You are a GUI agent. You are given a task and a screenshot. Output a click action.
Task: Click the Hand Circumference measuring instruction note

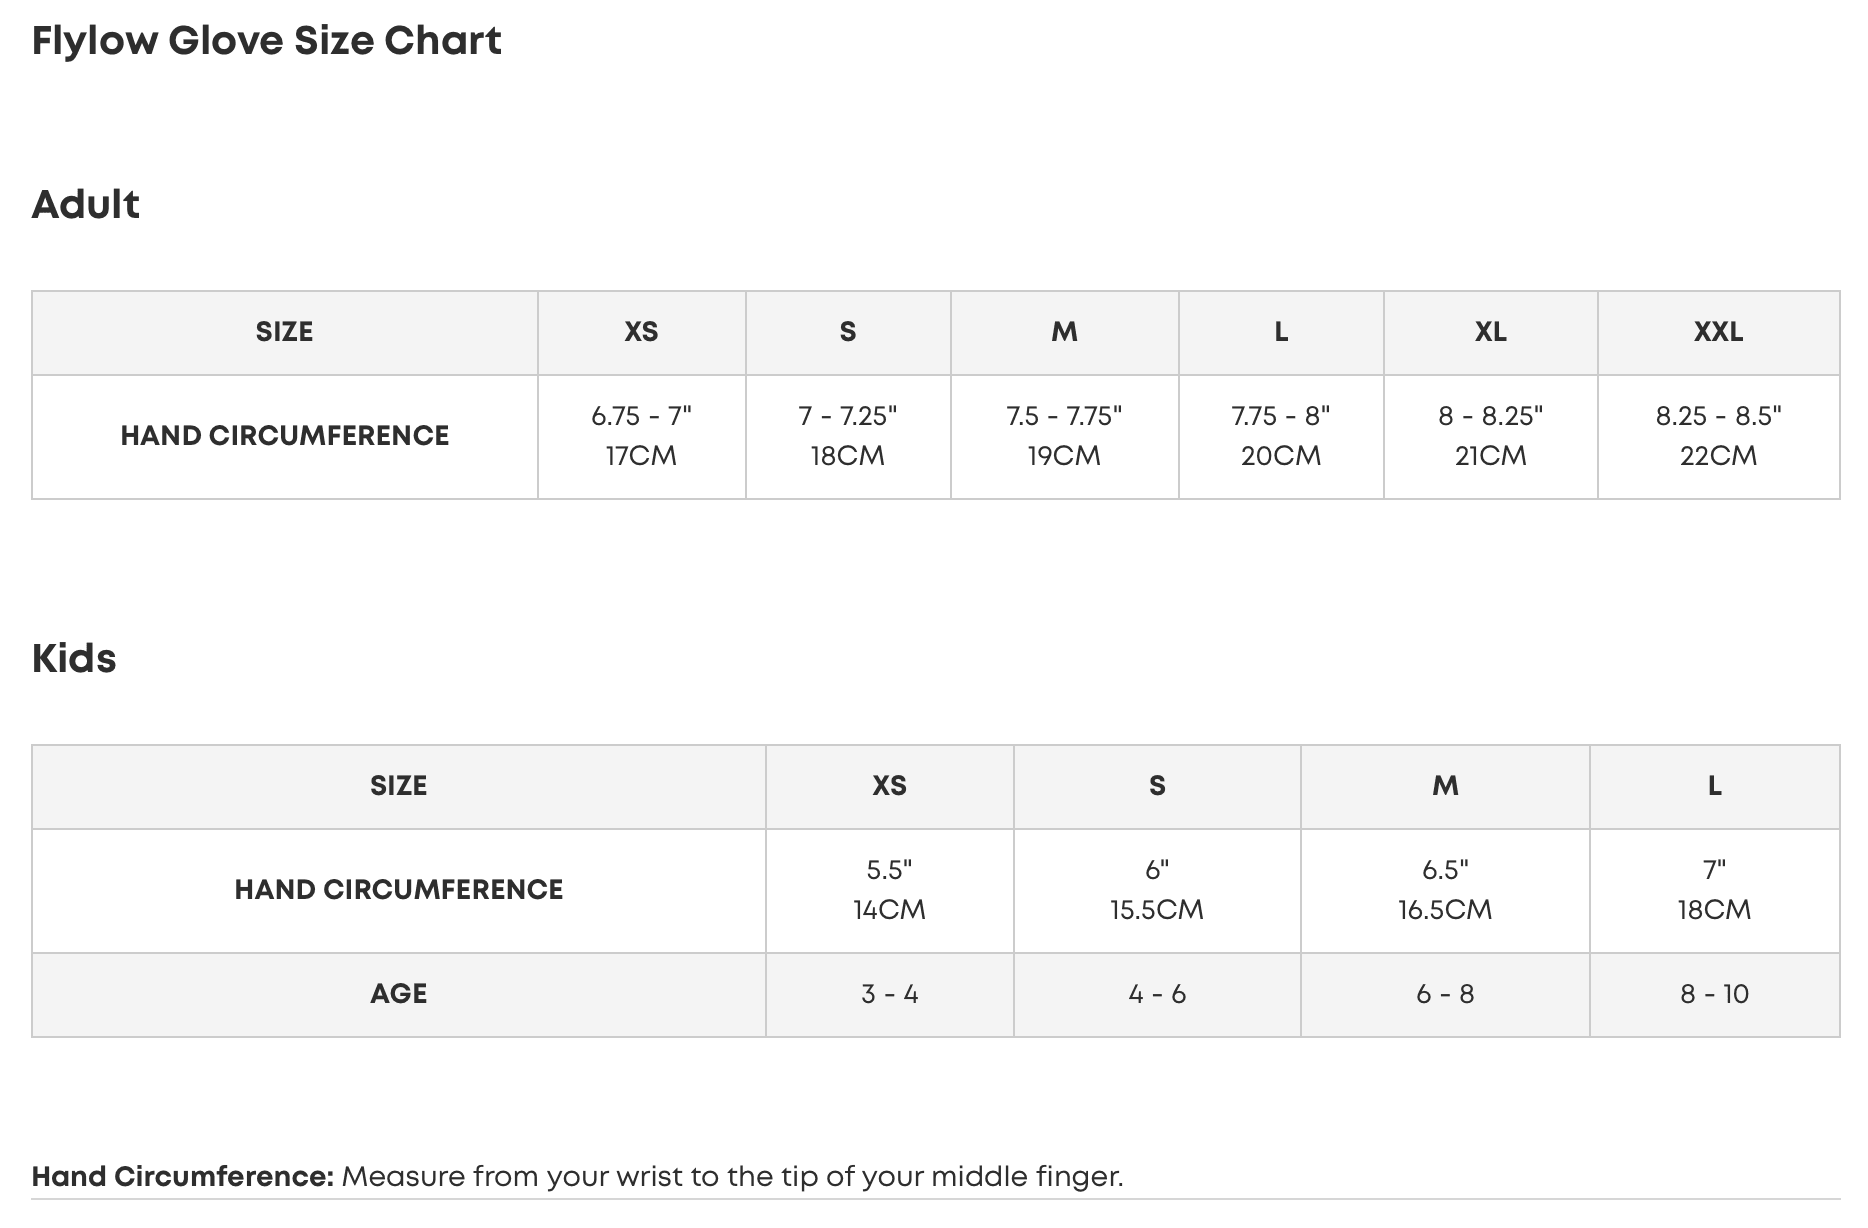(578, 1177)
